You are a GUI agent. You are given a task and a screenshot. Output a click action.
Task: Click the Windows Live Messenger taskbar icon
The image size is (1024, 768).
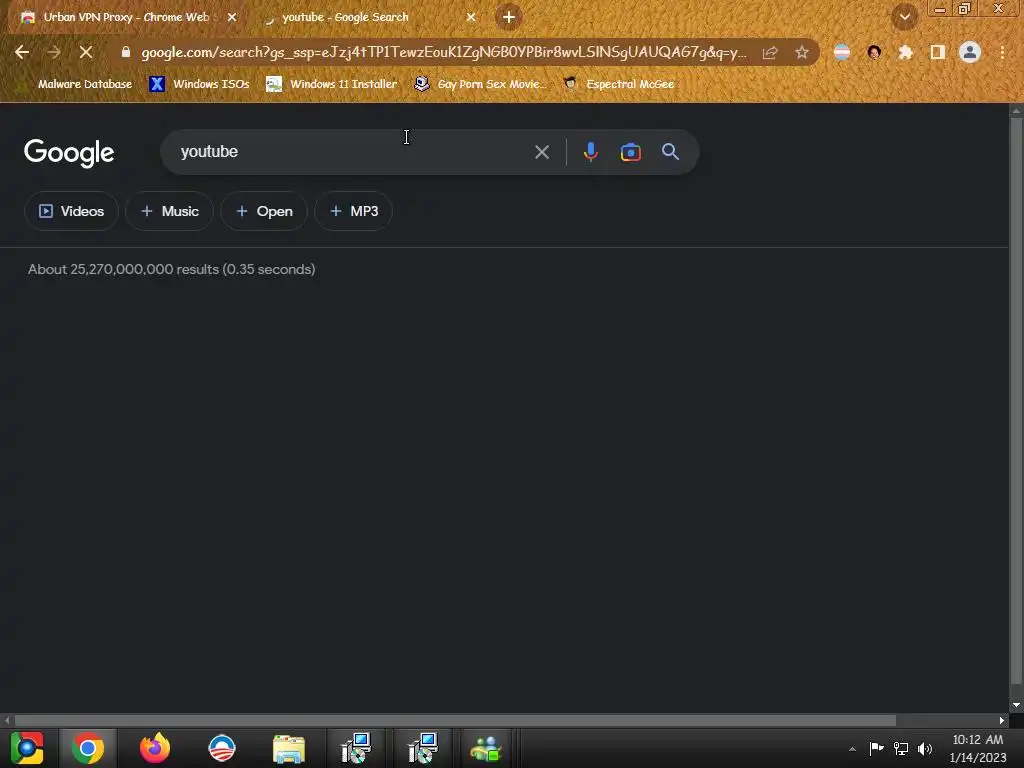coord(486,748)
